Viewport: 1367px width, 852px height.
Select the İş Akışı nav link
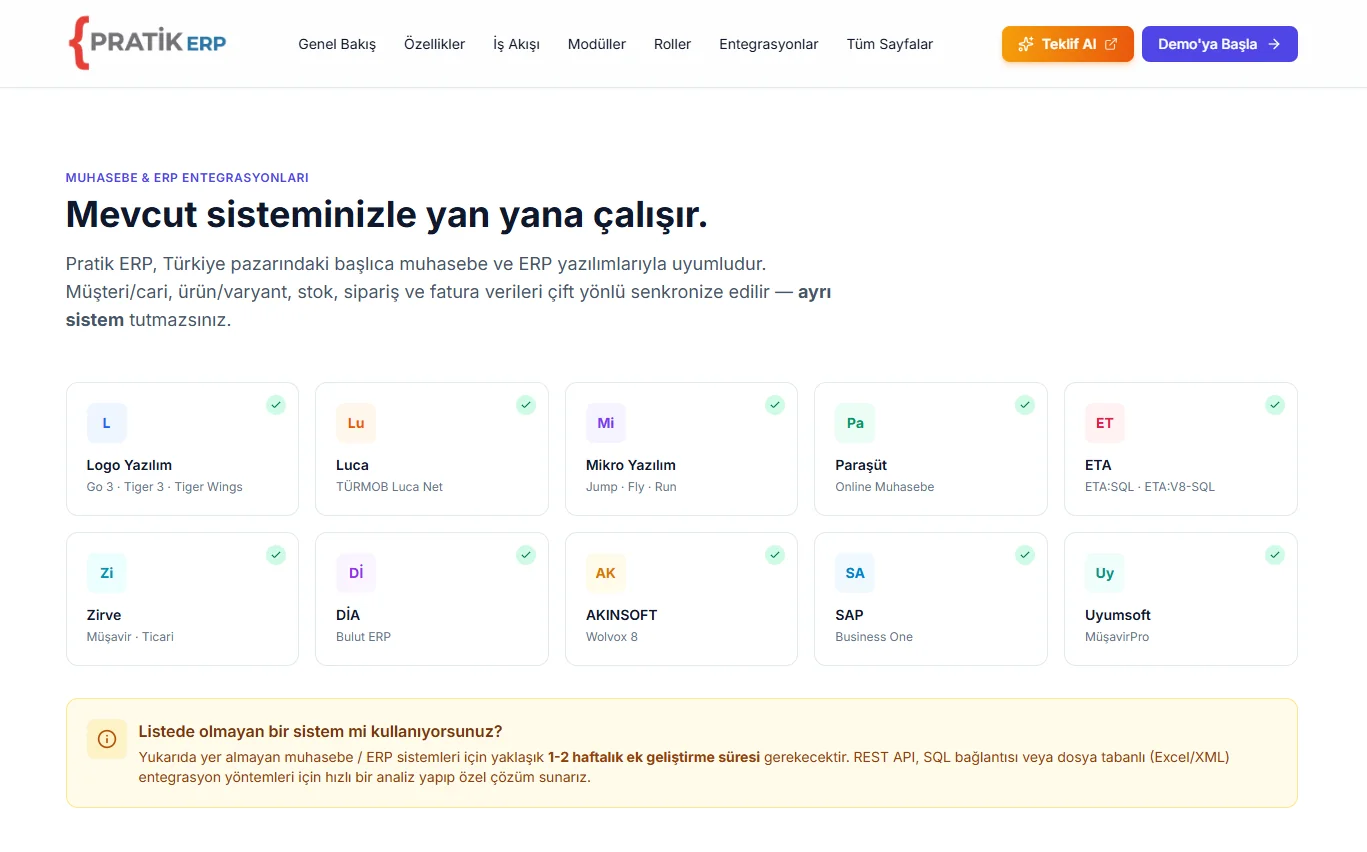[x=516, y=44]
